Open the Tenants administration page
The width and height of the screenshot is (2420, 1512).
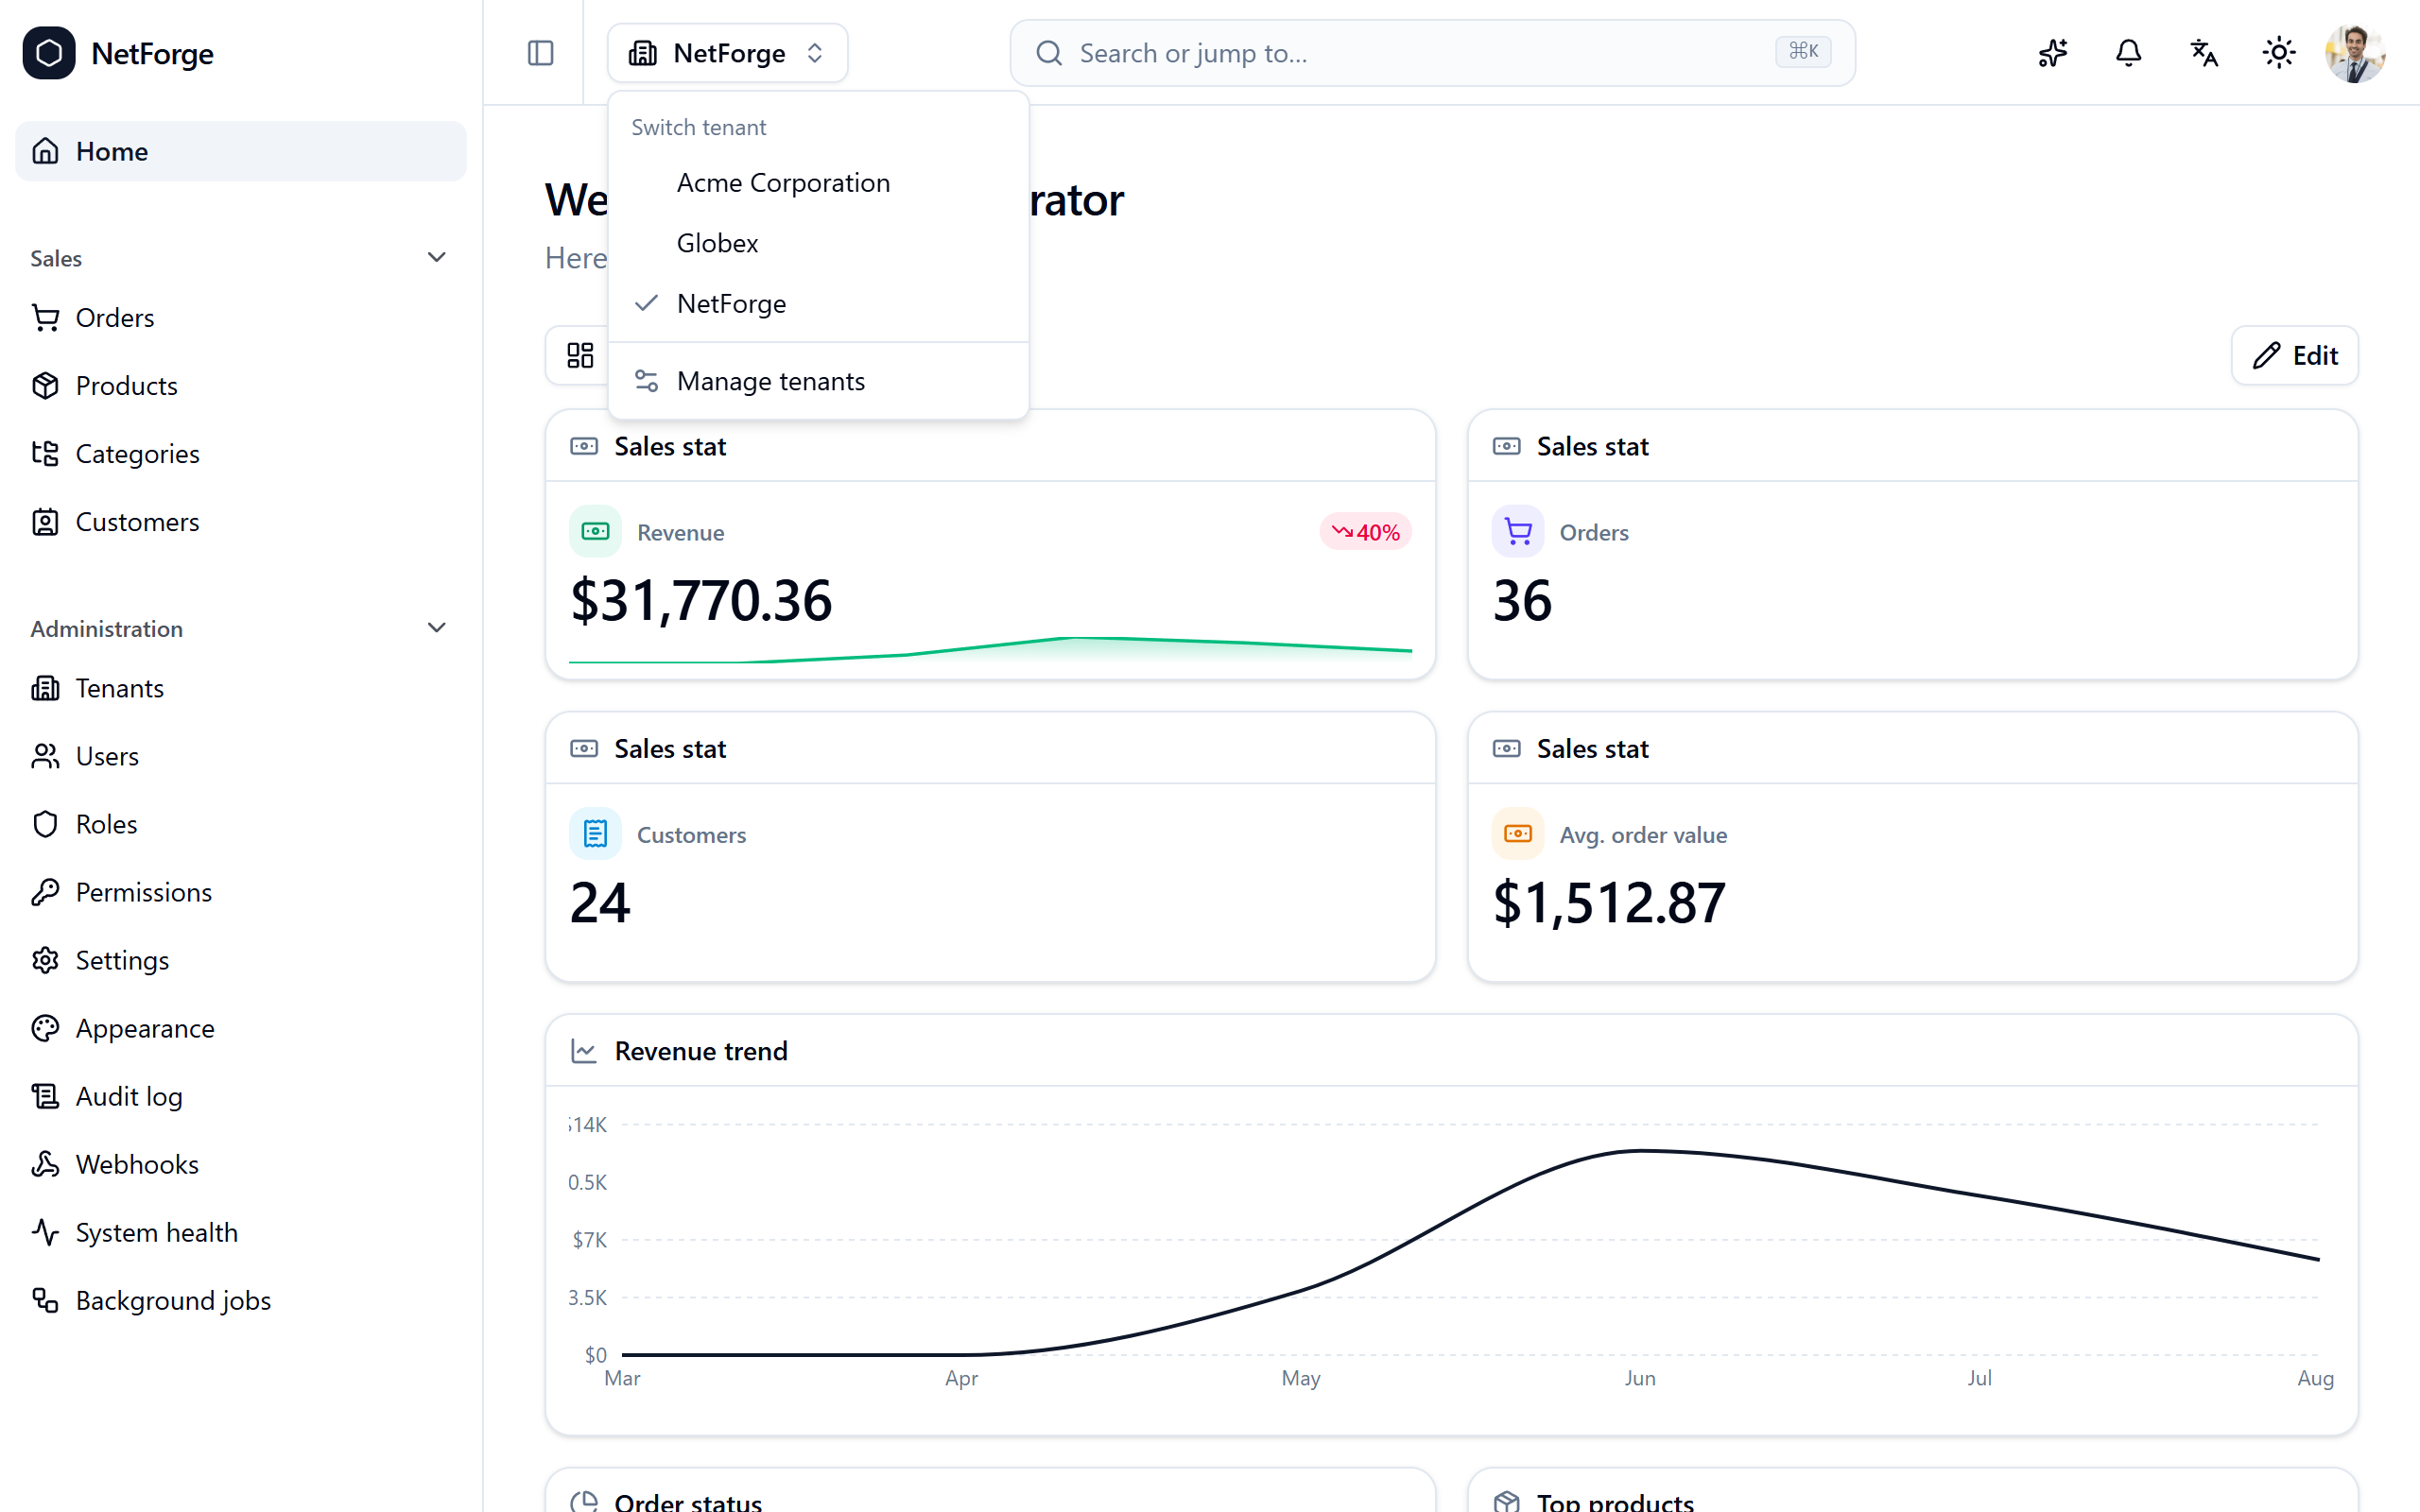point(241,688)
